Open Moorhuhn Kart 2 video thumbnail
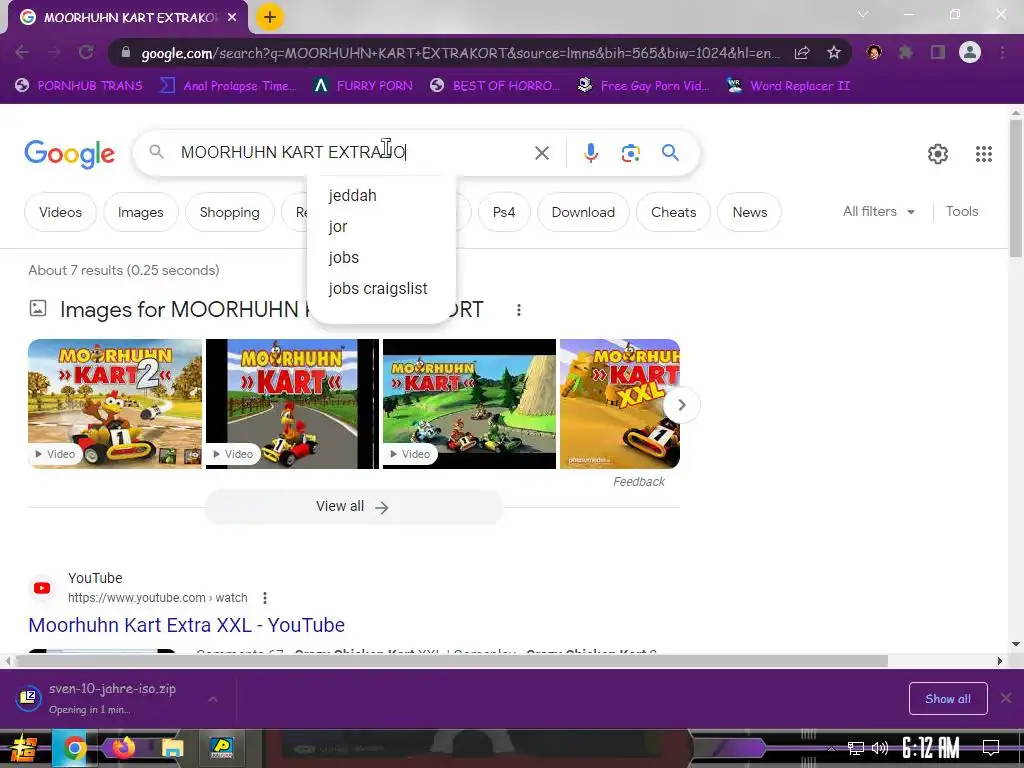The height and width of the screenshot is (768, 1024). click(x=115, y=404)
